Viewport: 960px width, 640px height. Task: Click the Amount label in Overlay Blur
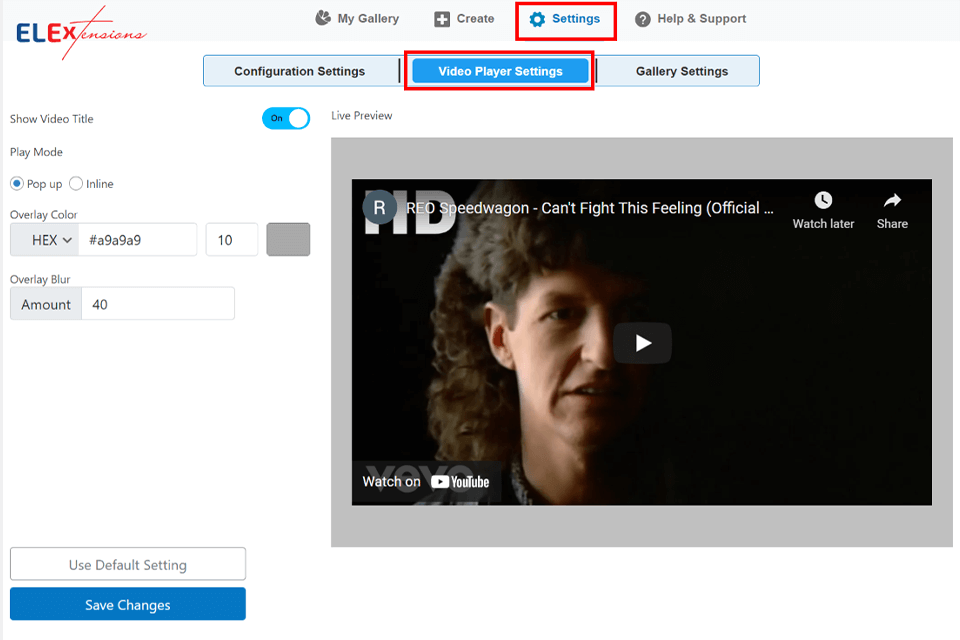click(x=46, y=304)
